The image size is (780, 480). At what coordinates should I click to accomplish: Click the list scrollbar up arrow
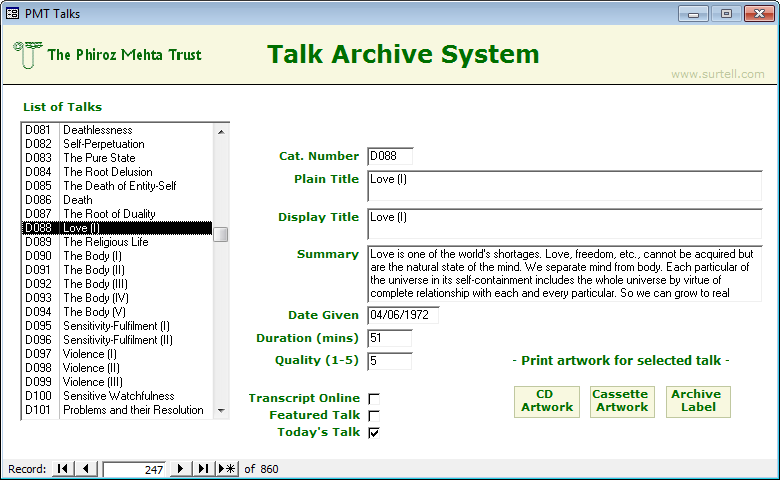(221, 132)
